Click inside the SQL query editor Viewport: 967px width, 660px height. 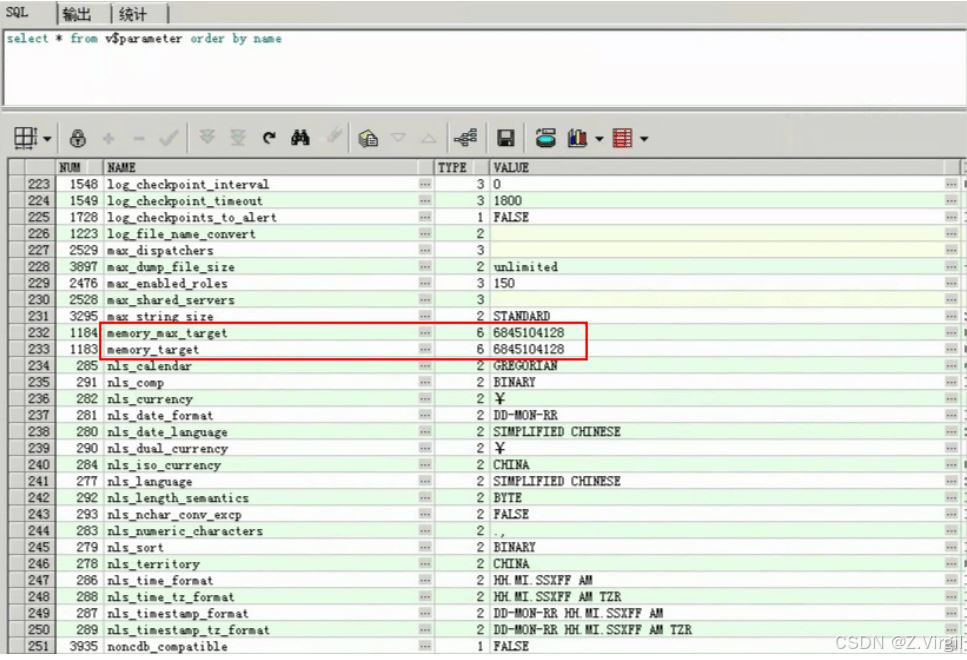pos(485,68)
